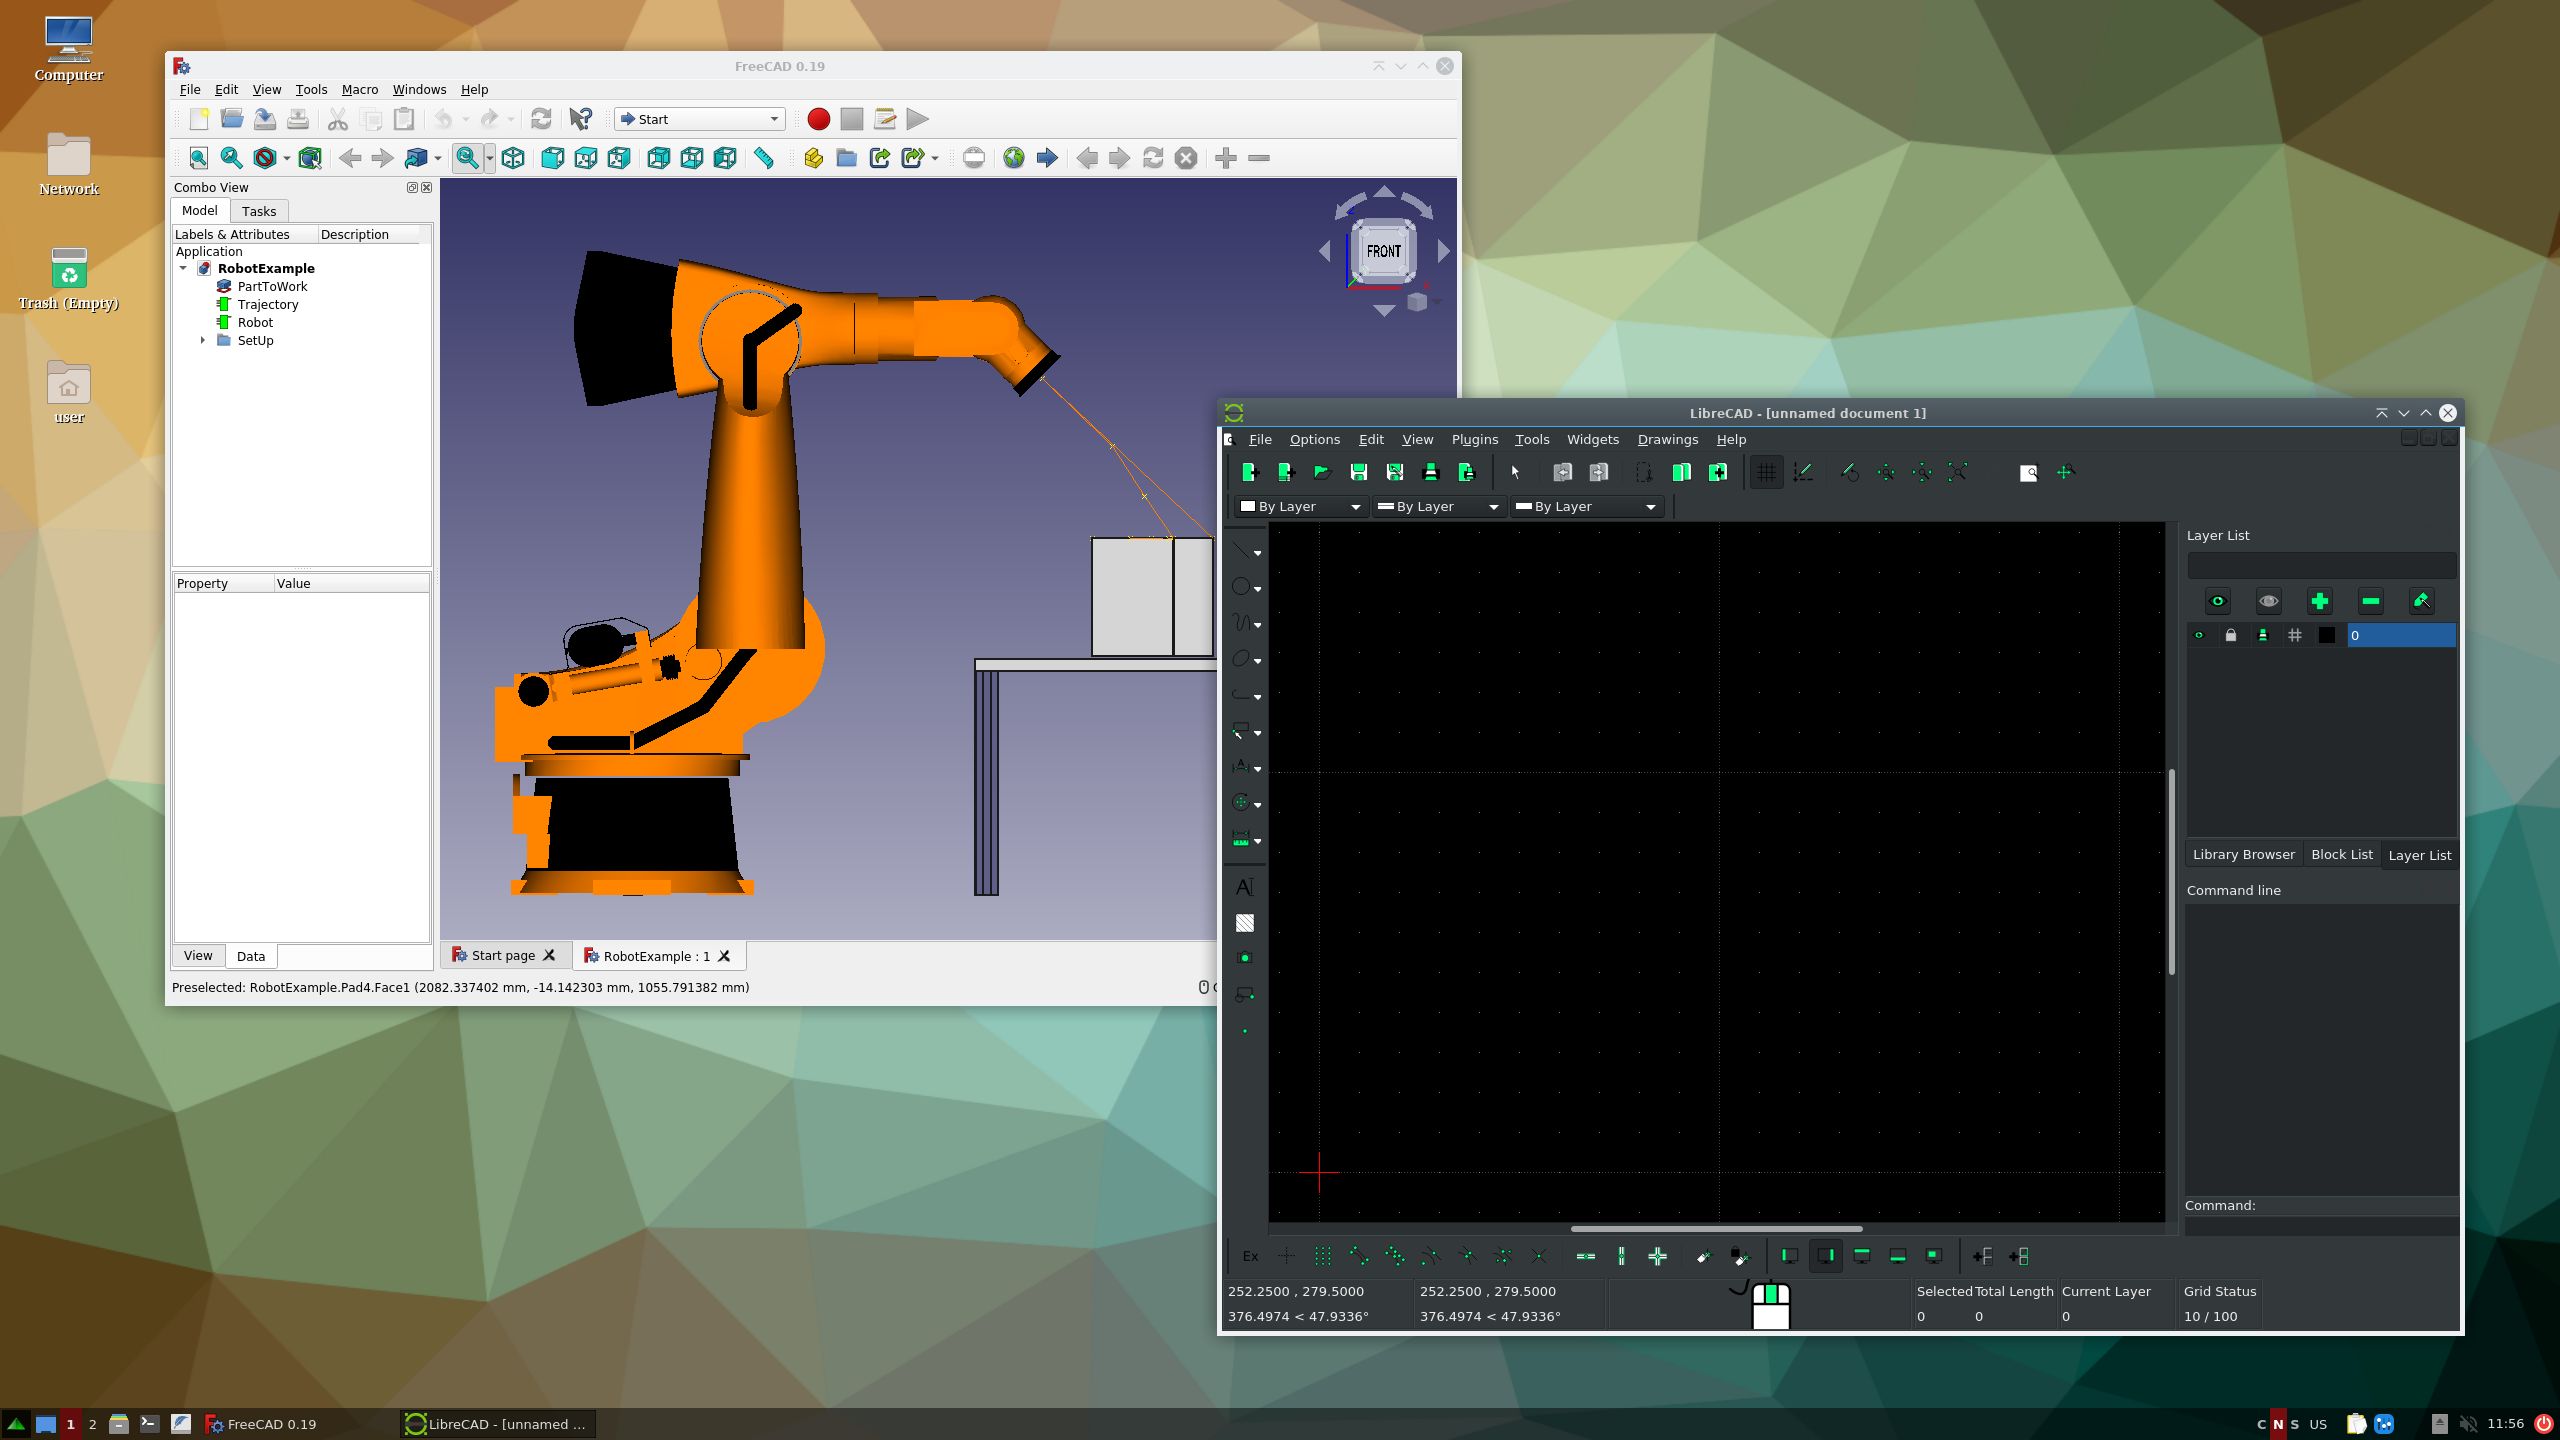Save the drawing in LibreCAD
The width and height of the screenshot is (2560, 1440).
(1358, 472)
